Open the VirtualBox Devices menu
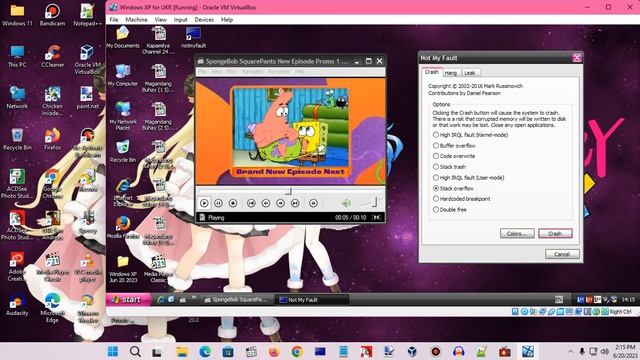The image size is (640, 360). (204, 20)
